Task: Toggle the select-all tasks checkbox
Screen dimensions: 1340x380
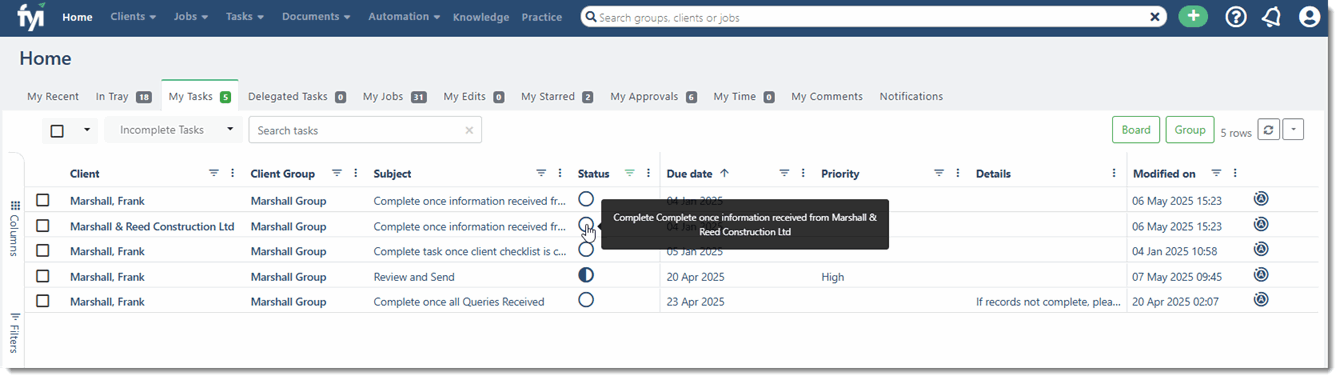Action: click(x=57, y=130)
